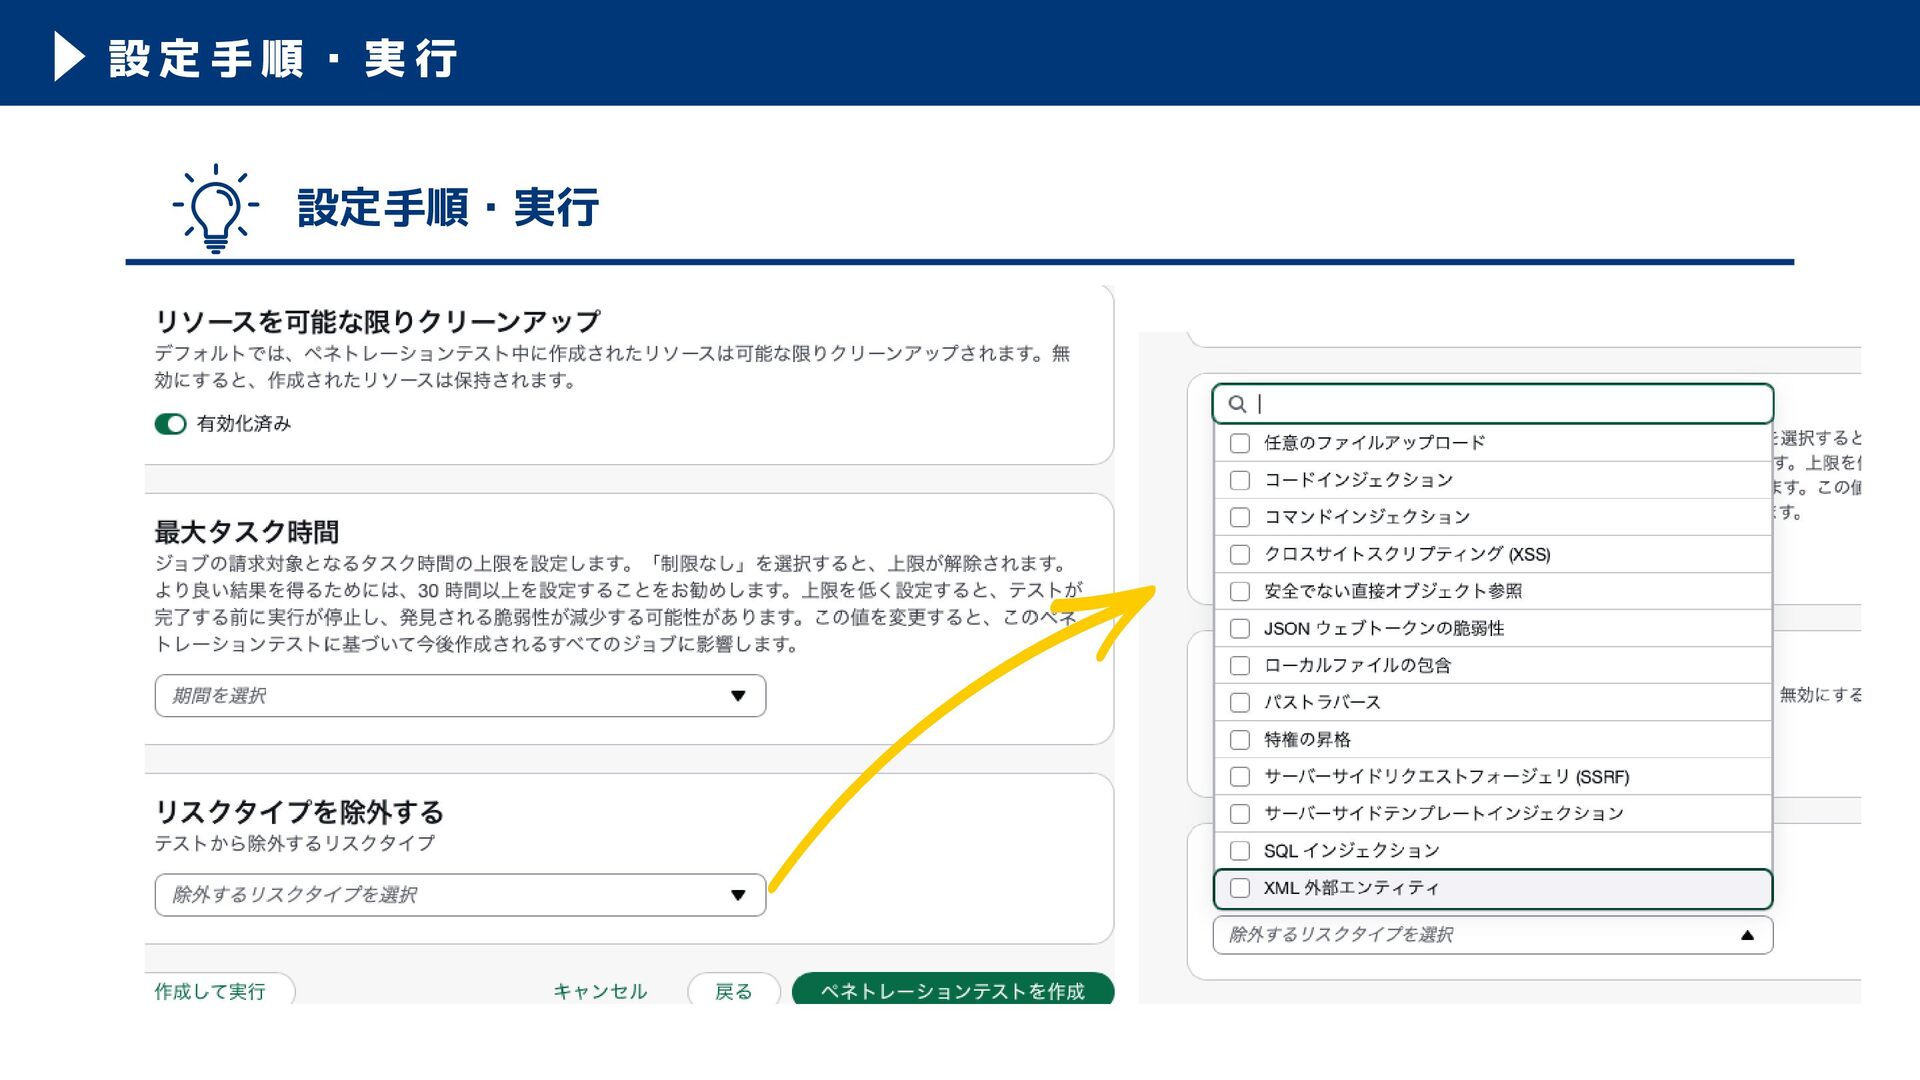
Task: Click the magnifier icon in search box
Action: click(x=1237, y=404)
